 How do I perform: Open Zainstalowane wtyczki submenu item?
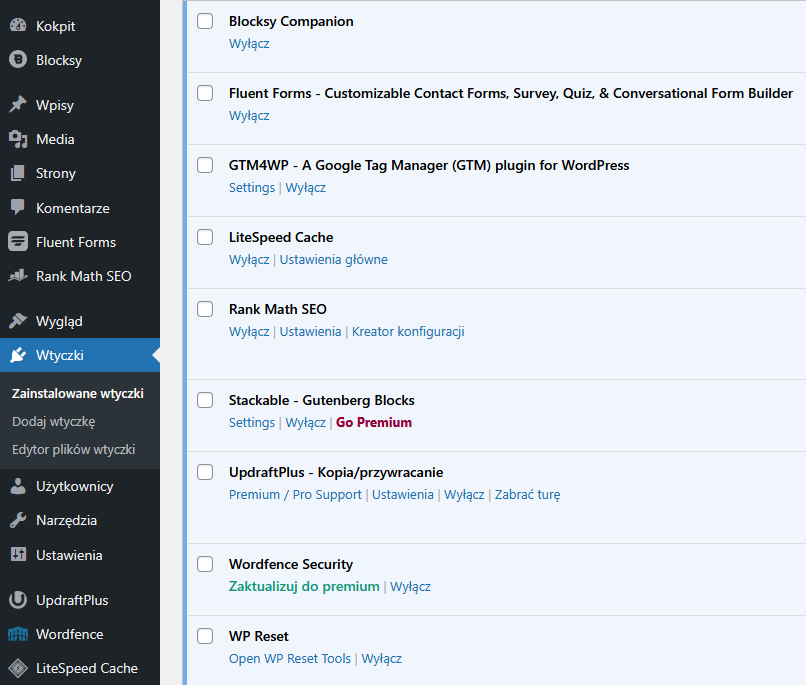(78, 393)
